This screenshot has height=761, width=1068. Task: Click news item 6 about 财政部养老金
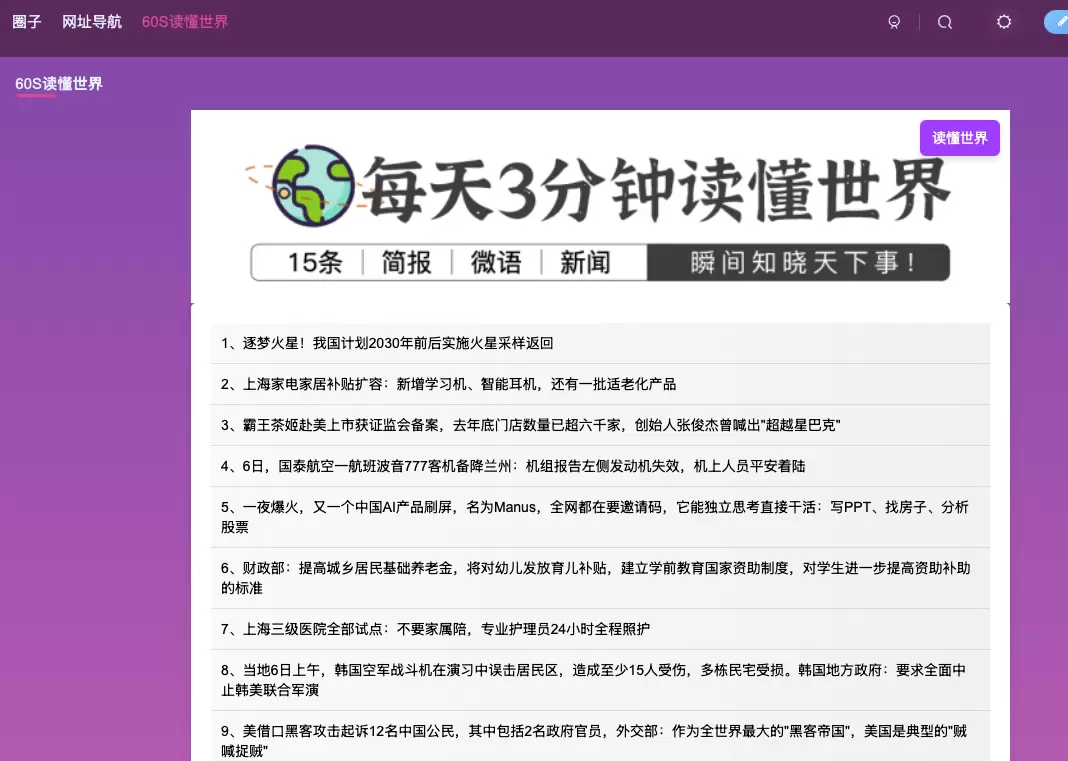[600, 578]
